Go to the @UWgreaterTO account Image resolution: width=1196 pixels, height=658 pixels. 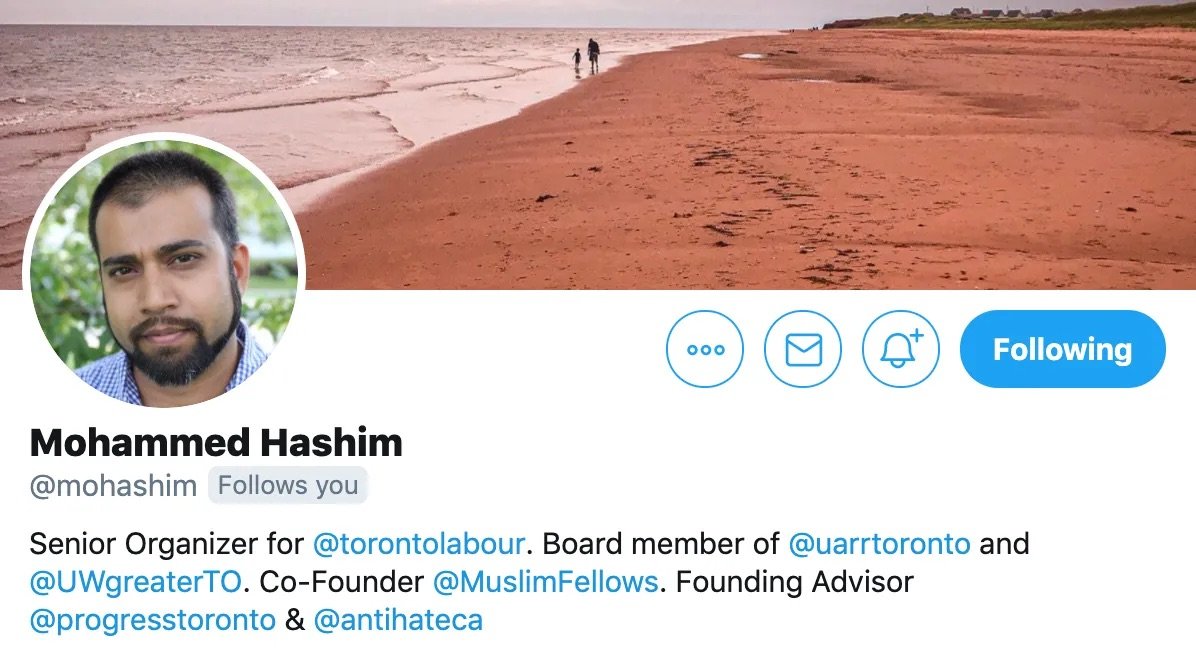click(136, 583)
